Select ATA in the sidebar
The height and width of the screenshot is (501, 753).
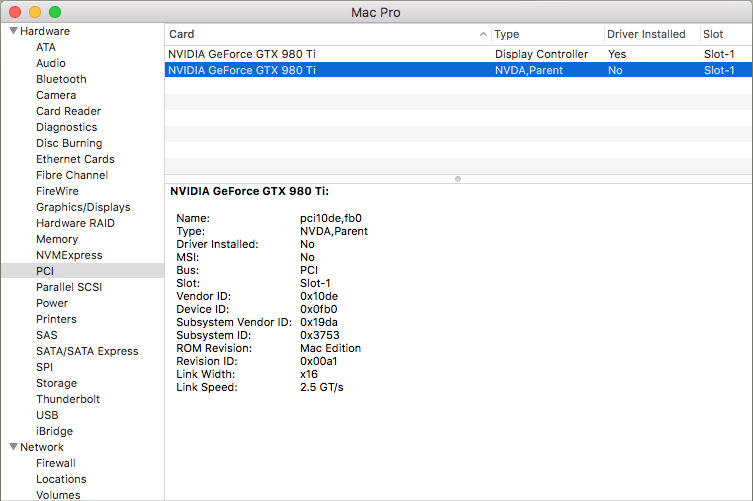[x=46, y=47]
